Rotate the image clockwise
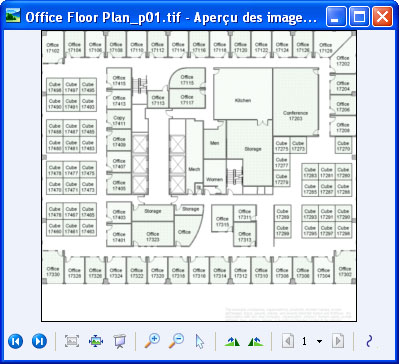The height and width of the screenshot is (364, 399). point(232,341)
